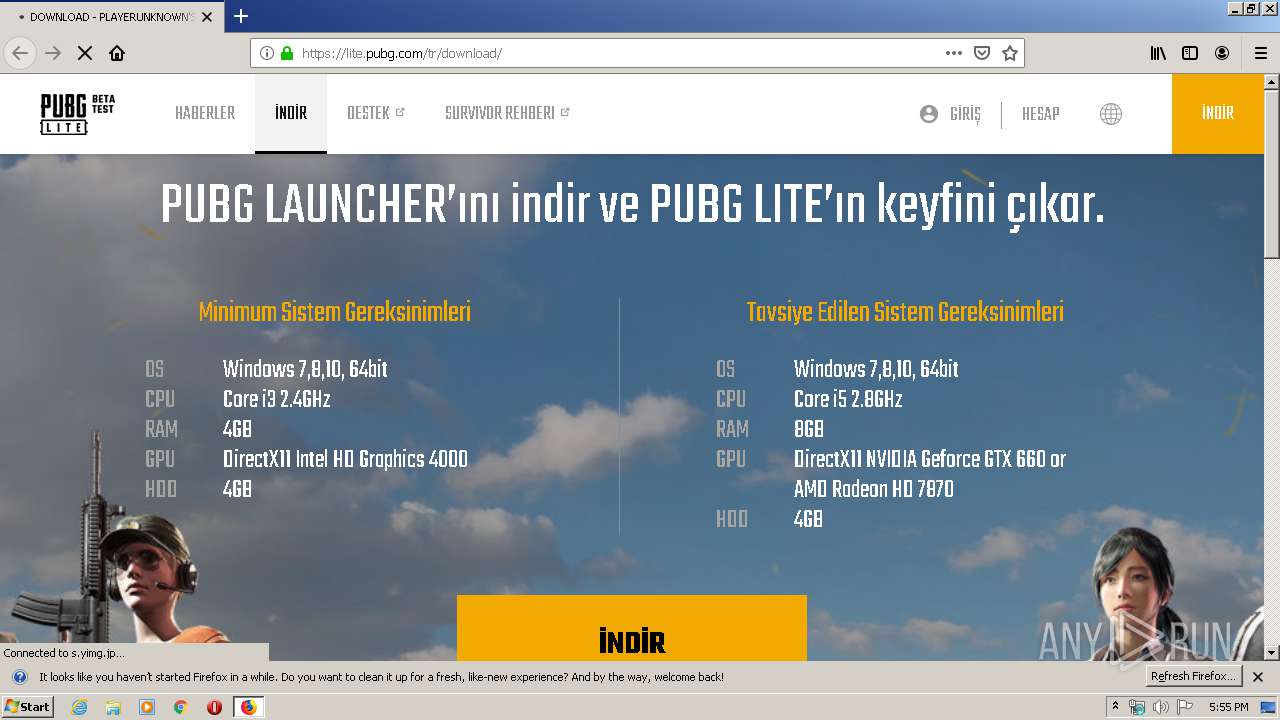Save page to Pocket icon

tap(982, 53)
